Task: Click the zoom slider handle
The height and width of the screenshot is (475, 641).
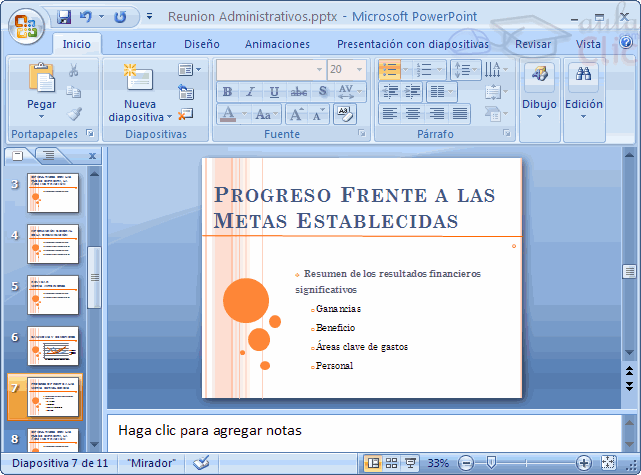Action: click(491, 463)
